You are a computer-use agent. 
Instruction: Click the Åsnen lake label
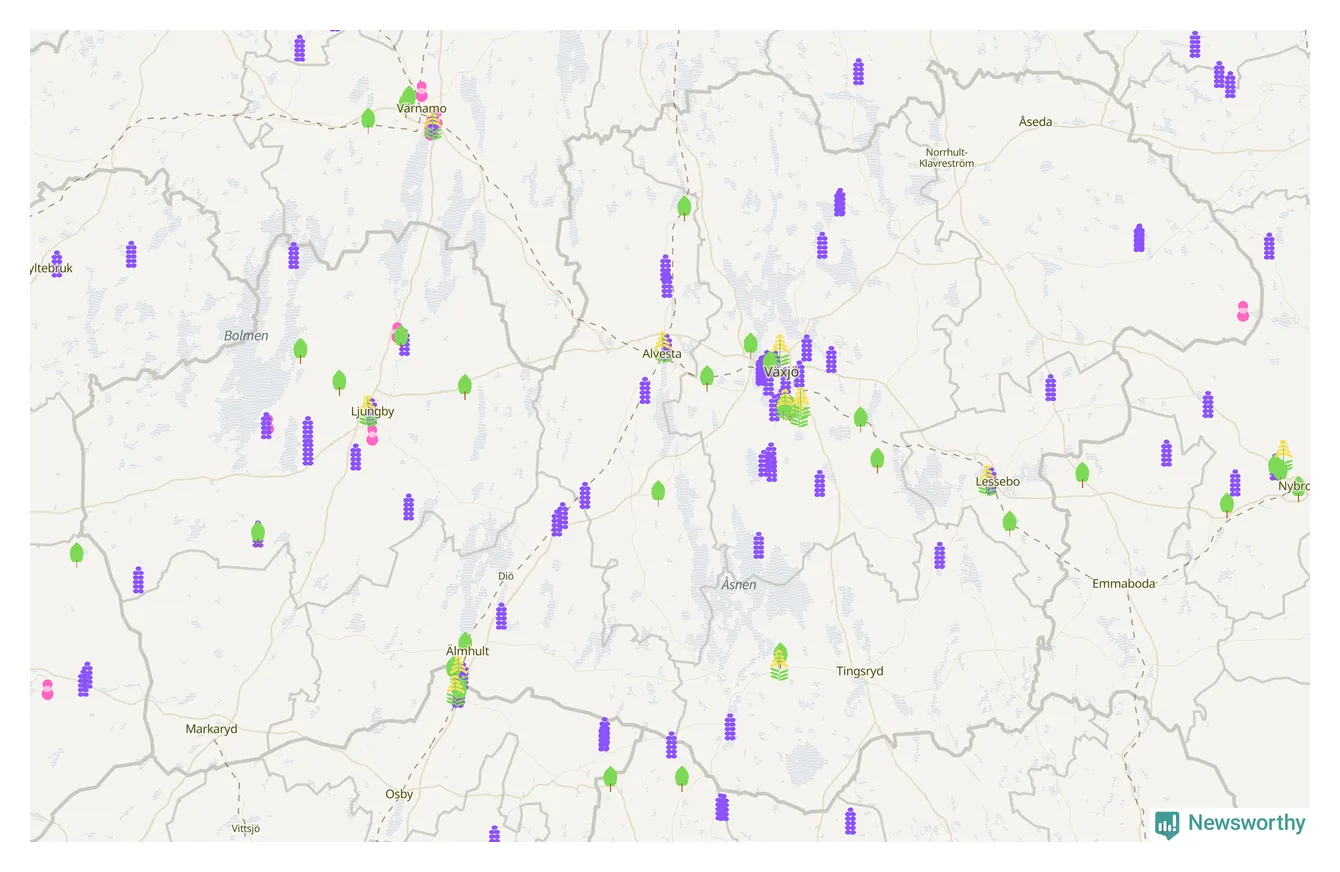[739, 584]
